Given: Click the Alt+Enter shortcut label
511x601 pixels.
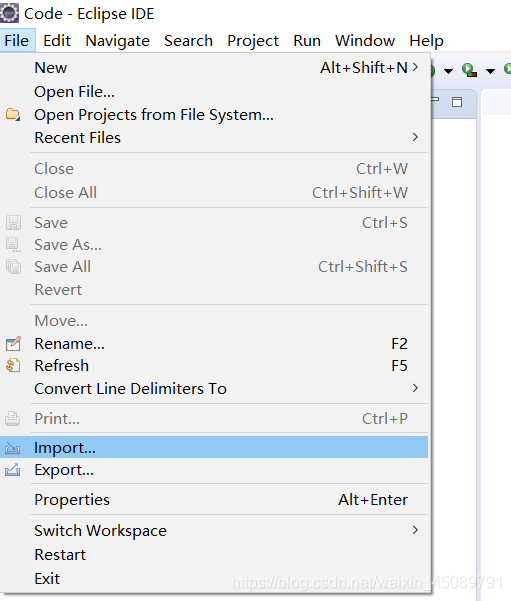Looking at the screenshot, I should click(x=373, y=500).
